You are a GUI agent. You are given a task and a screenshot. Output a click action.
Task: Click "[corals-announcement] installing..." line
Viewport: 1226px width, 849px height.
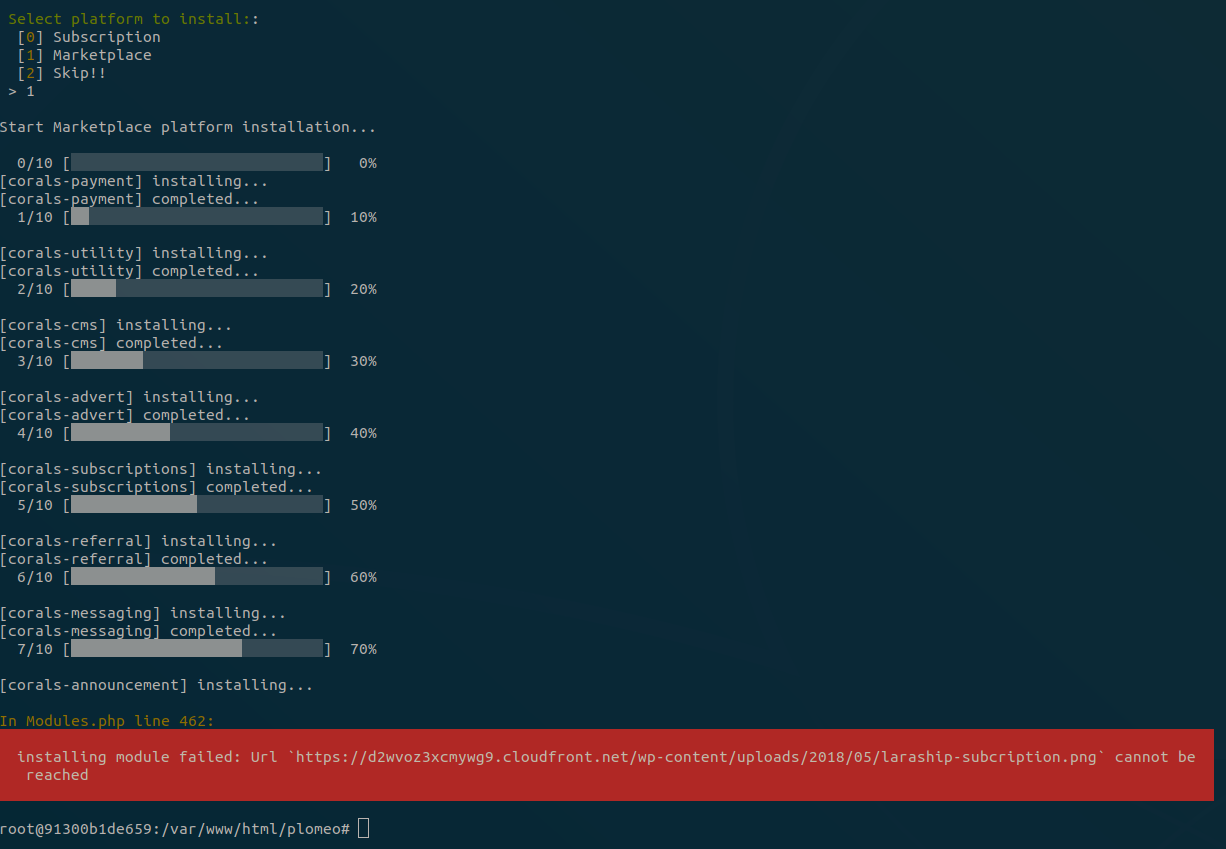tap(157, 685)
